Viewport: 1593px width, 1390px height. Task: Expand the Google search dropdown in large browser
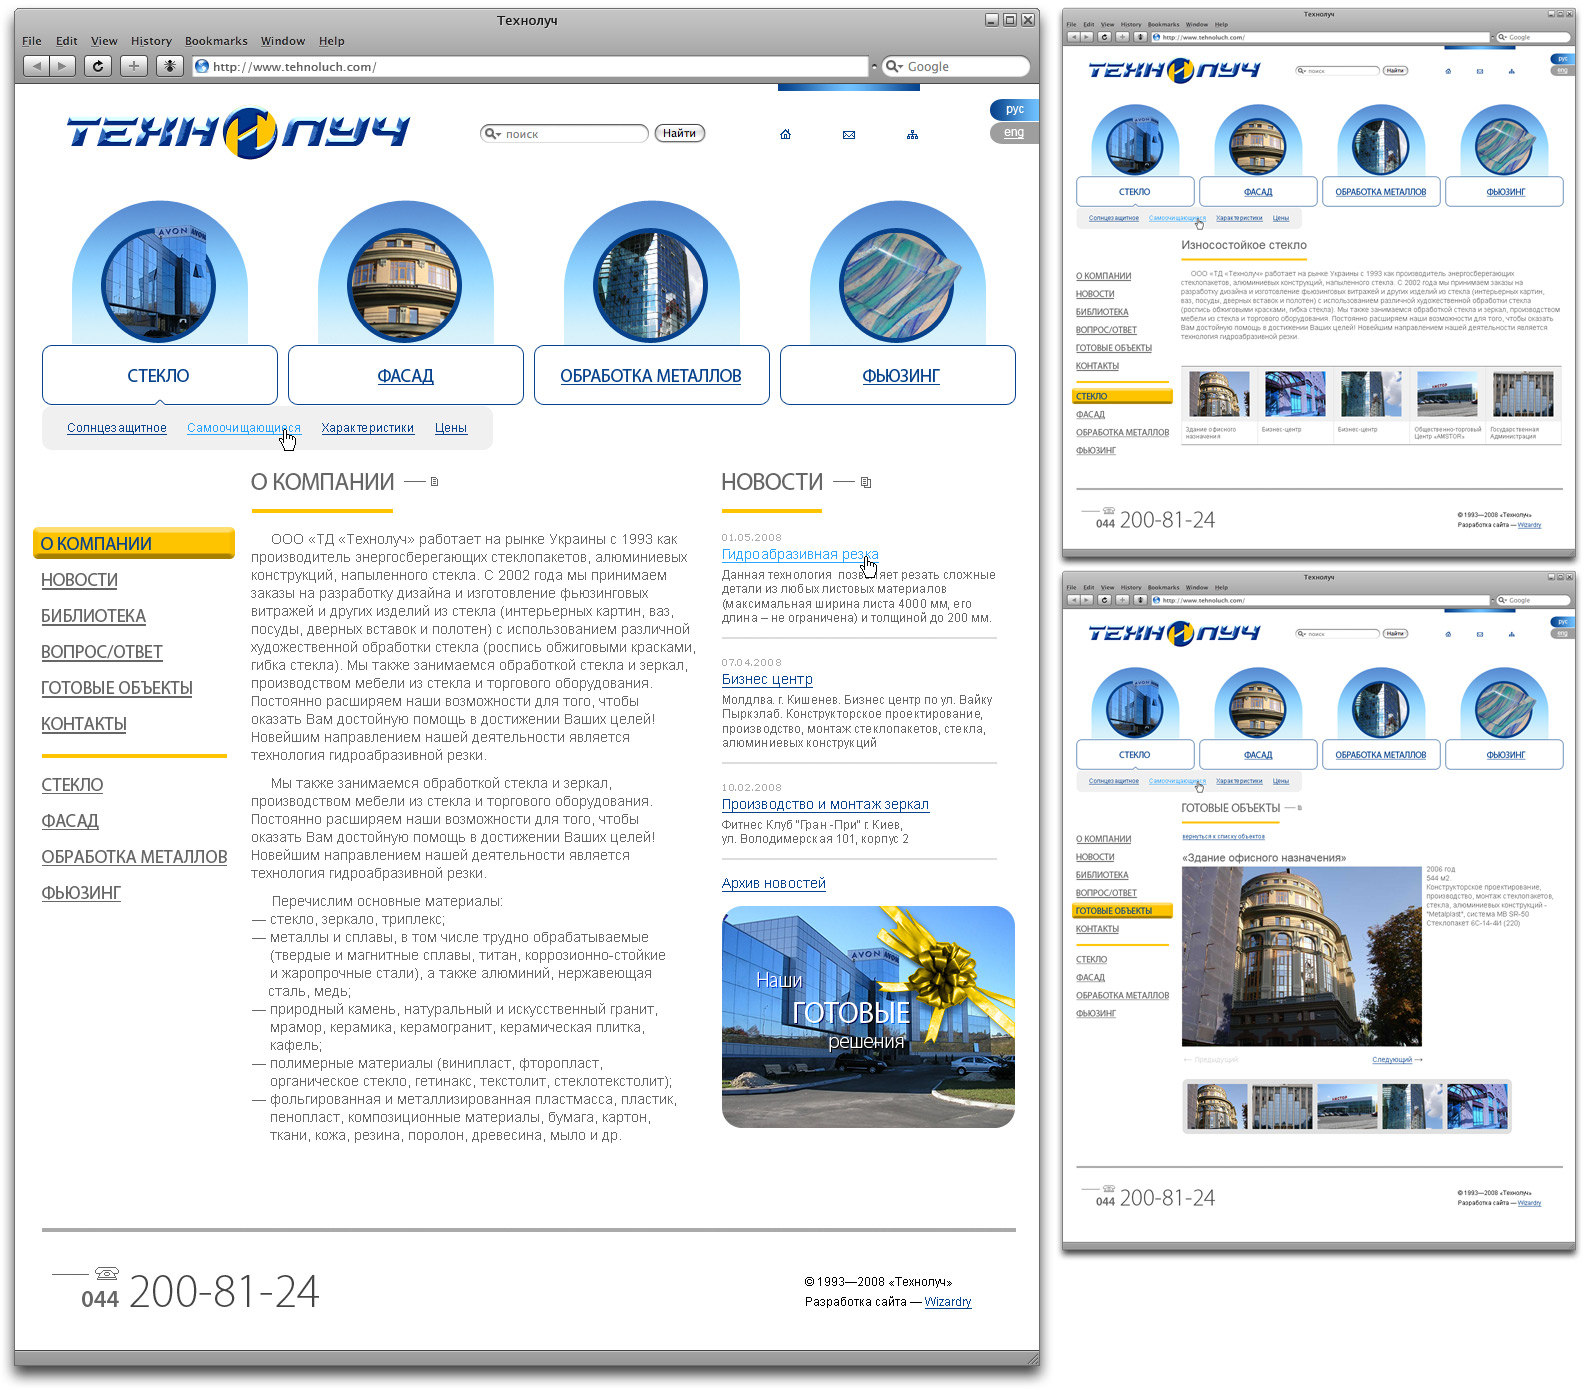(894, 67)
